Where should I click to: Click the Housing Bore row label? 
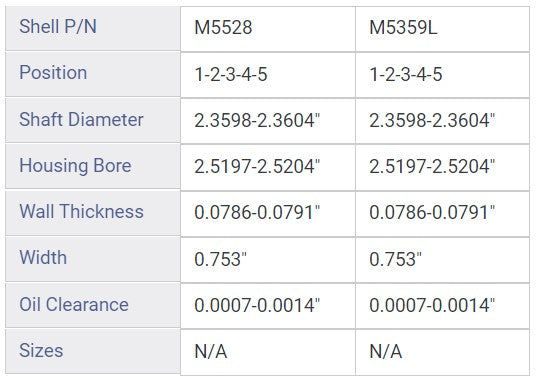[93, 167]
